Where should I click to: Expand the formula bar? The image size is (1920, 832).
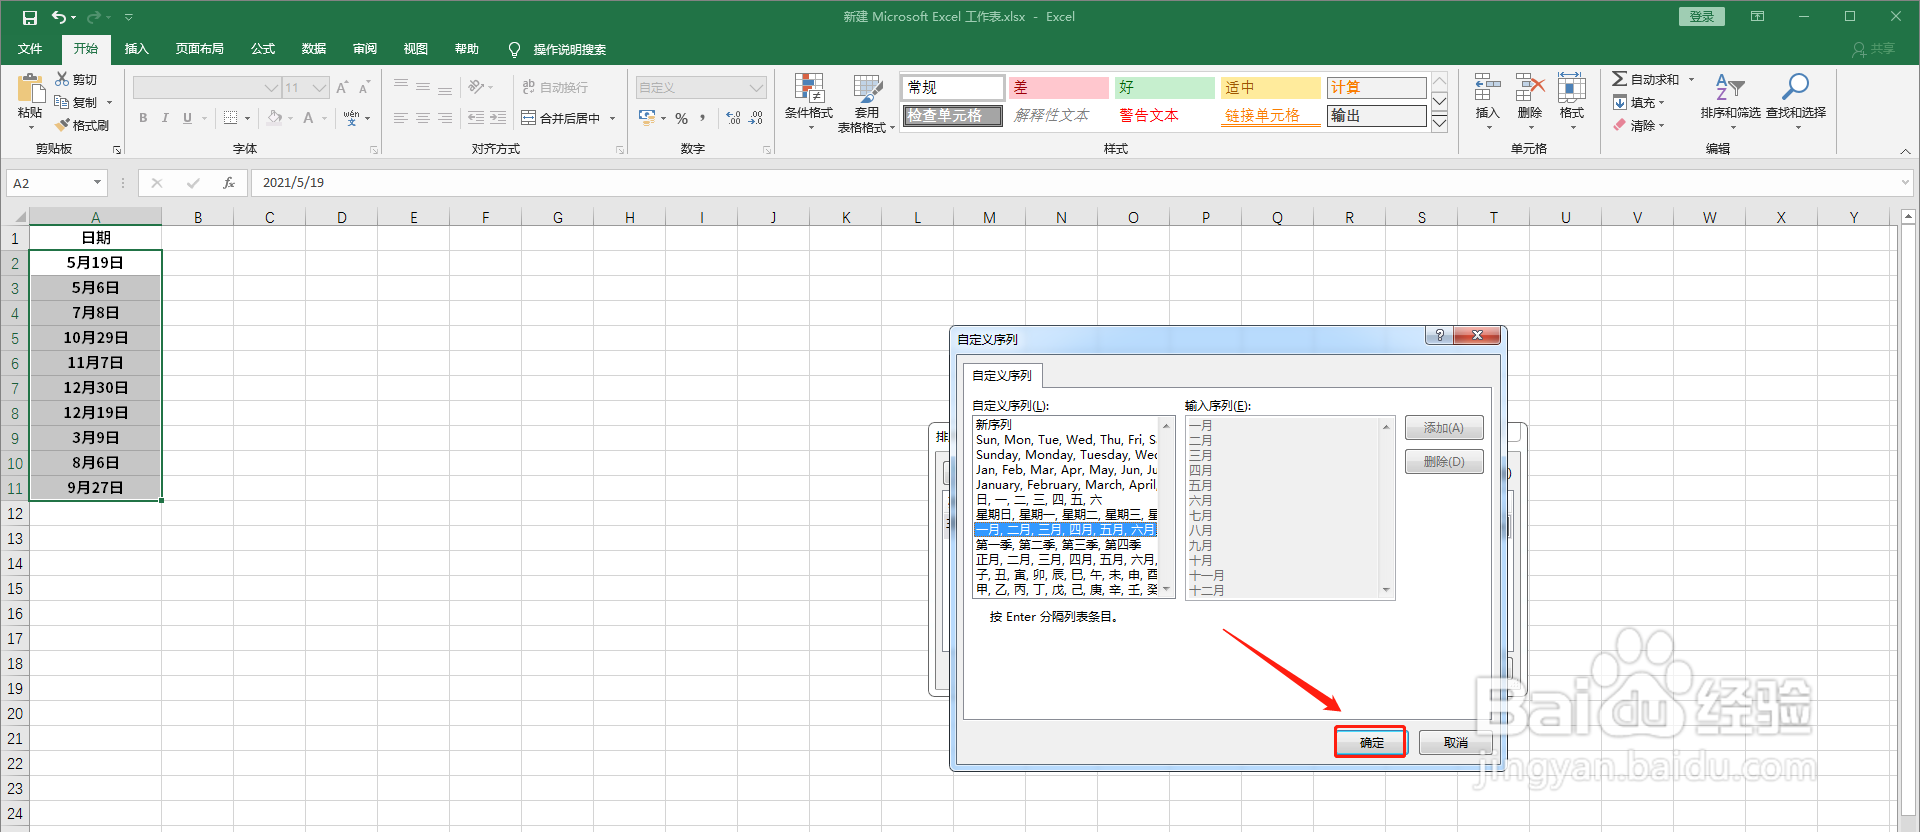(x=1904, y=183)
